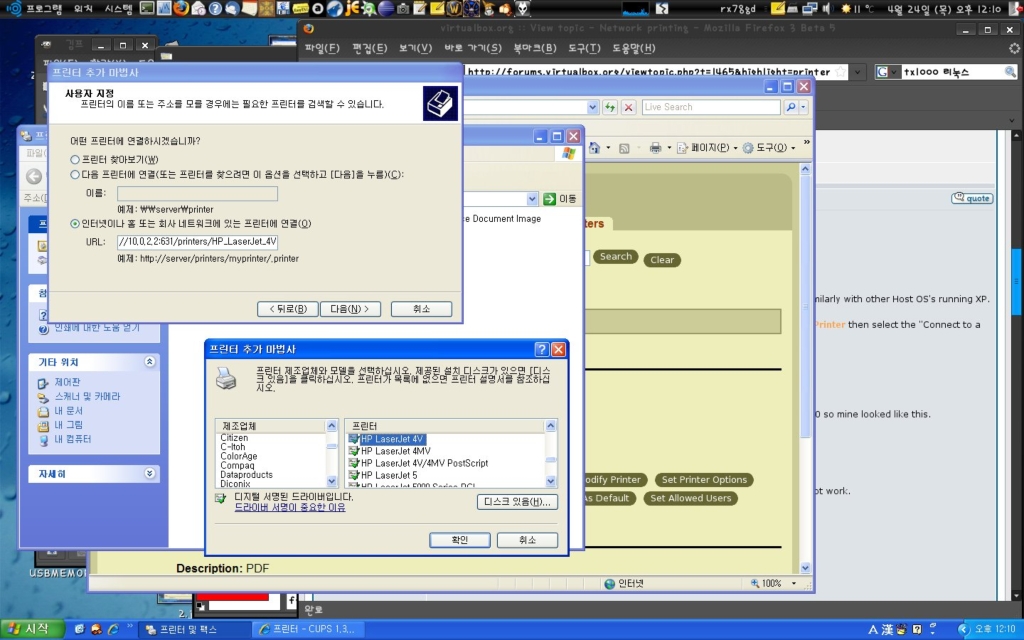Launch World of Warcraft icon in top panel
This screenshot has height=640, width=1024.
point(454,8)
